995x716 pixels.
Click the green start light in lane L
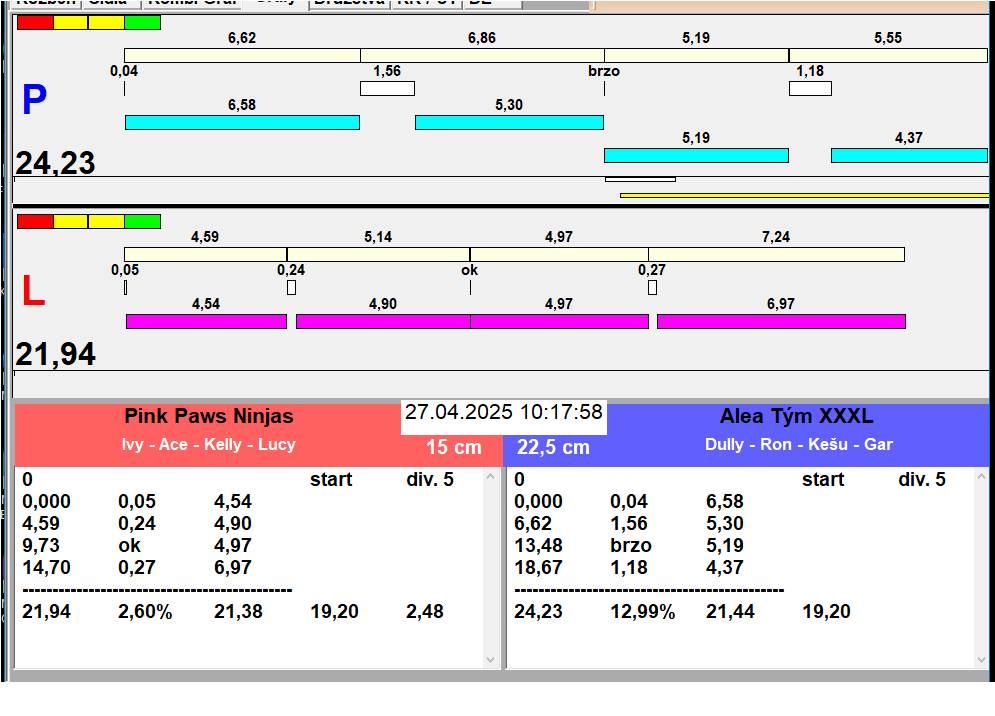click(x=142, y=221)
